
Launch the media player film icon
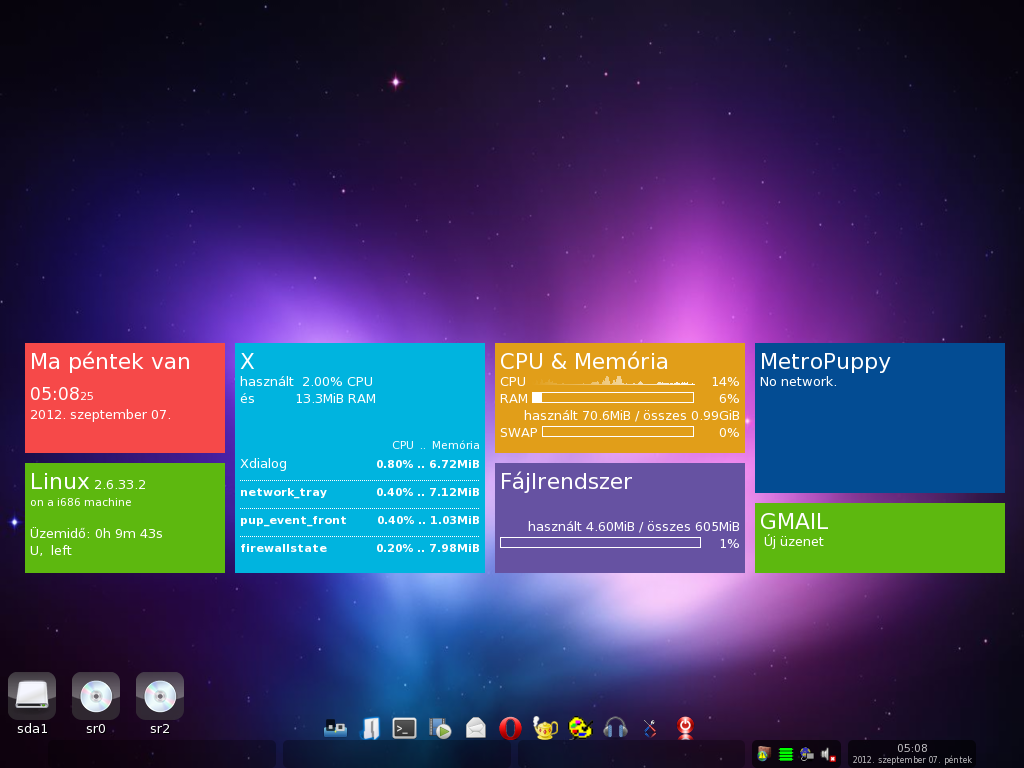tap(440, 729)
